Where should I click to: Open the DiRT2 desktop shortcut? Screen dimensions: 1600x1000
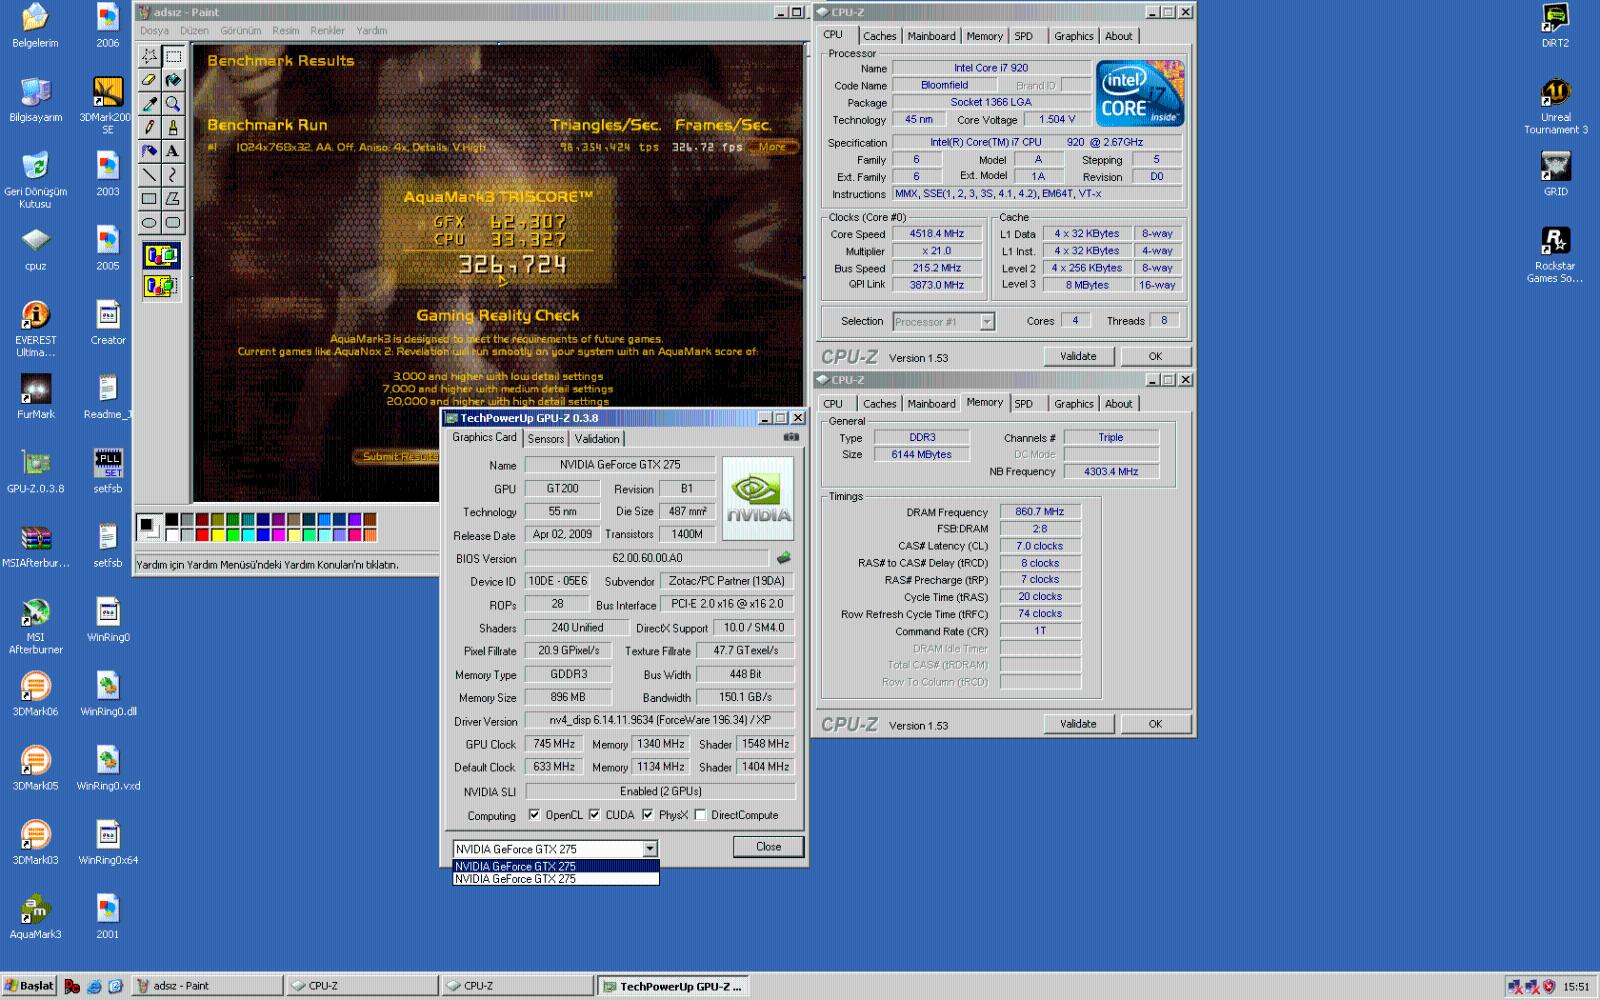point(1556,25)
